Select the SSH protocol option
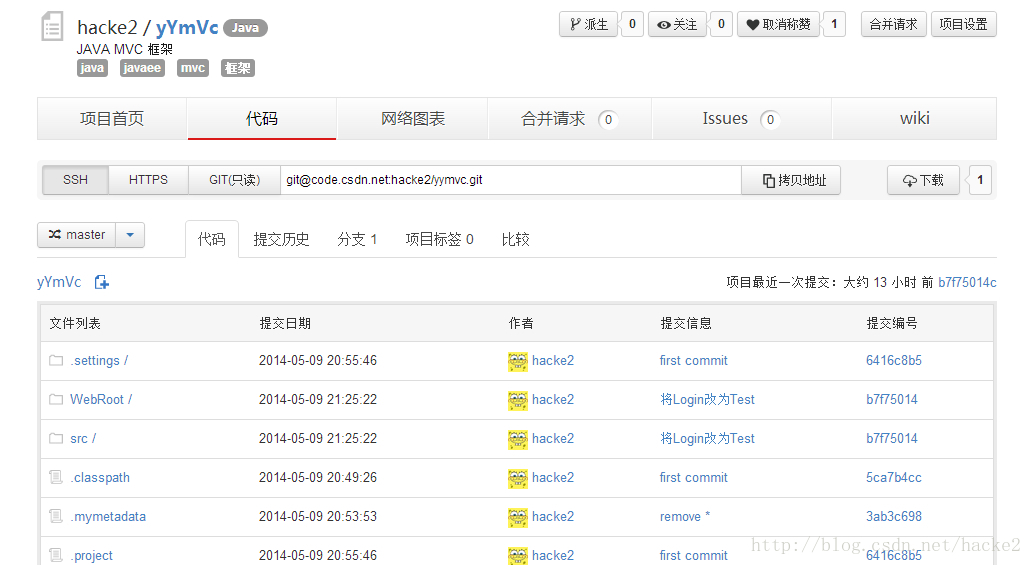 click(x=75, y=180)
